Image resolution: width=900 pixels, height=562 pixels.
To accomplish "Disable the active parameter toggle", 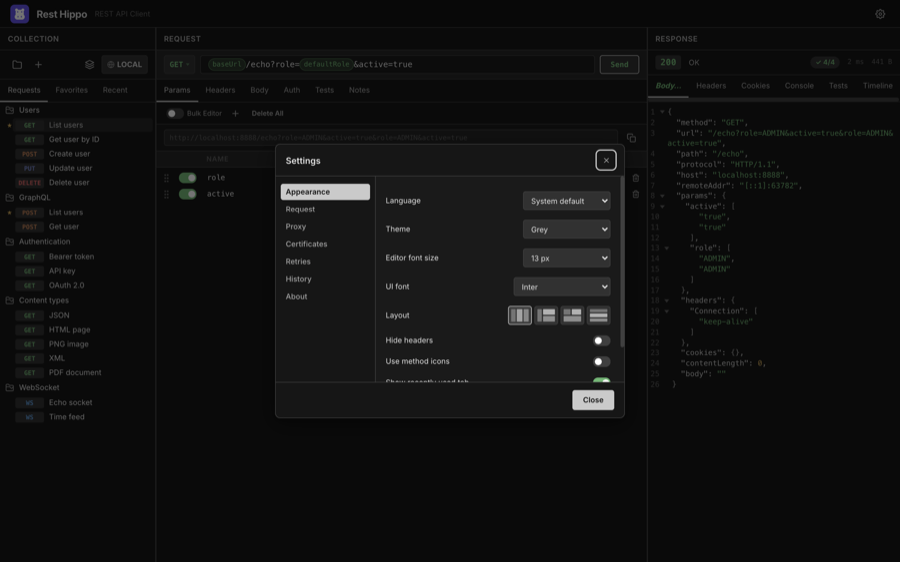I will pos(188,194).
